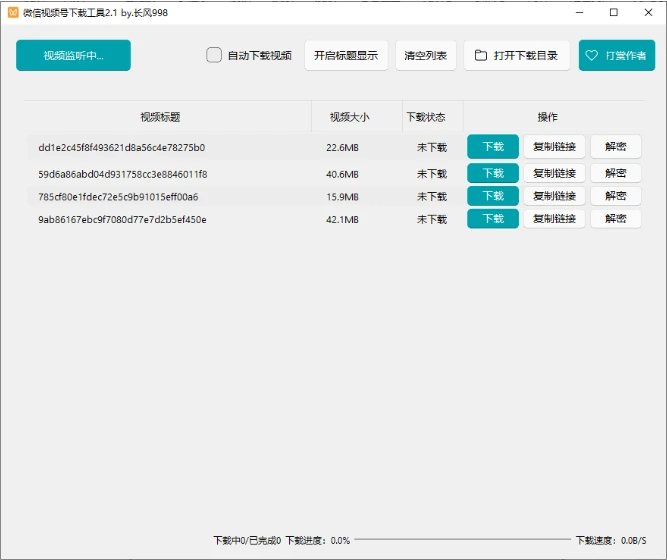The width and height of the screenshot is (667, 560).
Task: Select title dd1e2c45f8f493621d8a56c4e78275b0
Action: pyautogui.click(x=122, y=148)
